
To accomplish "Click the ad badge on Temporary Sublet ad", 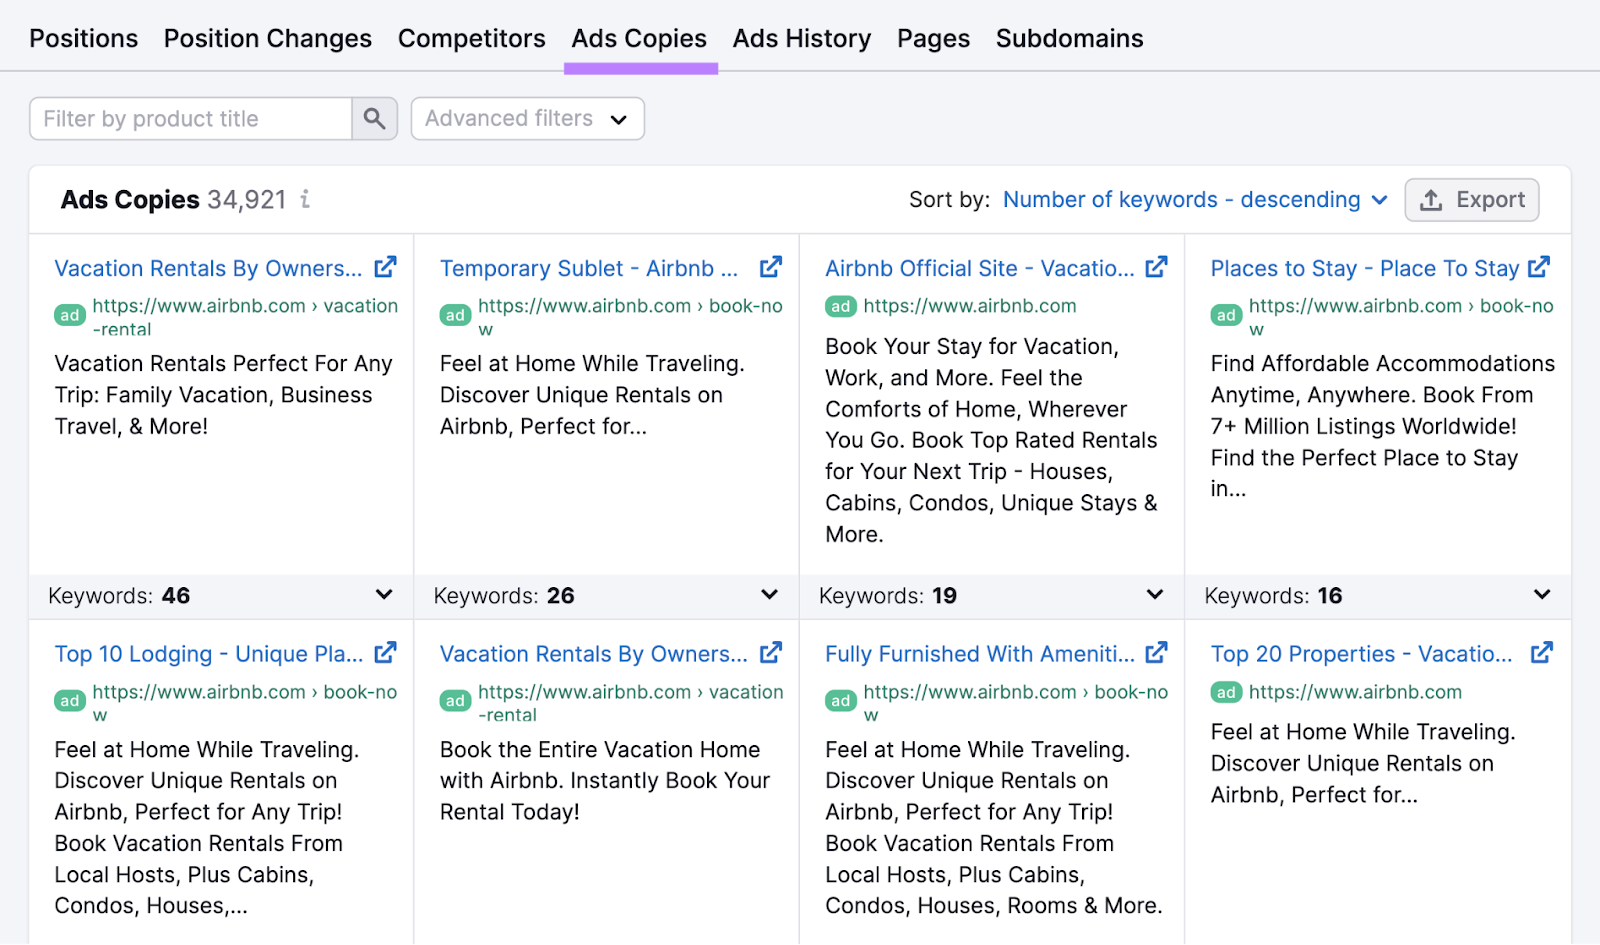I will pyautogui.click(x=455, y=316).
